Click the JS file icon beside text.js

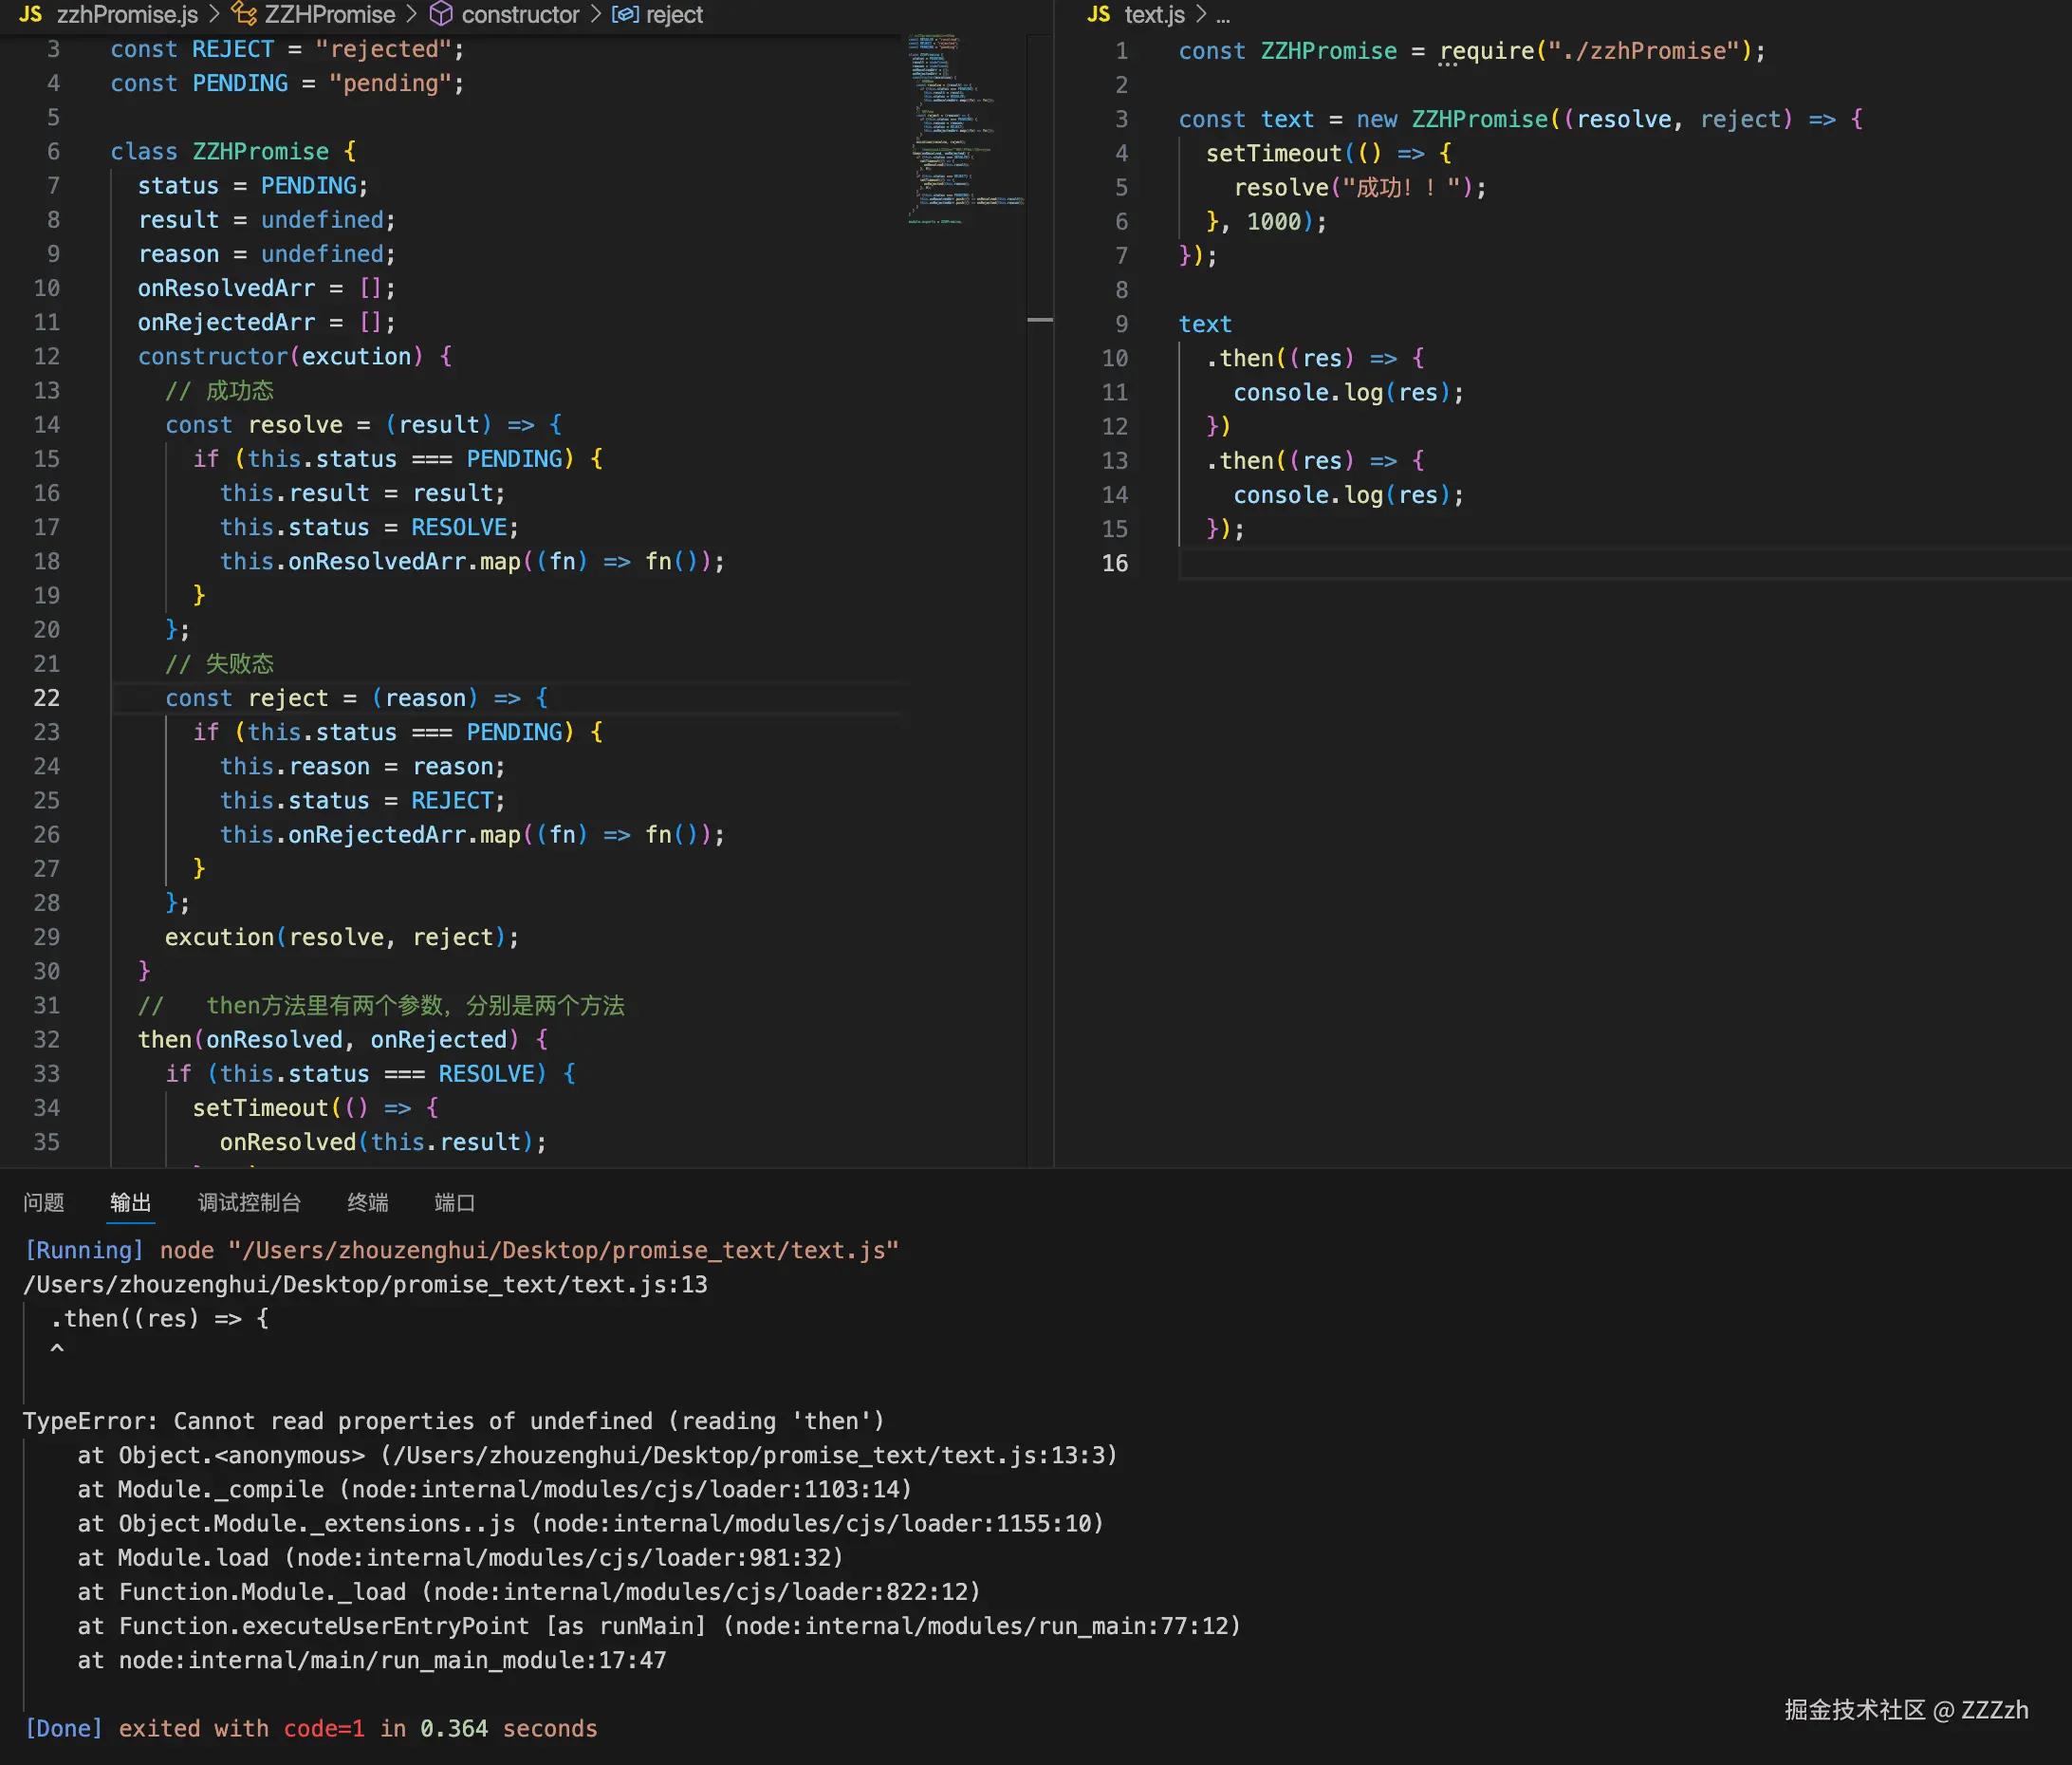1098,14
